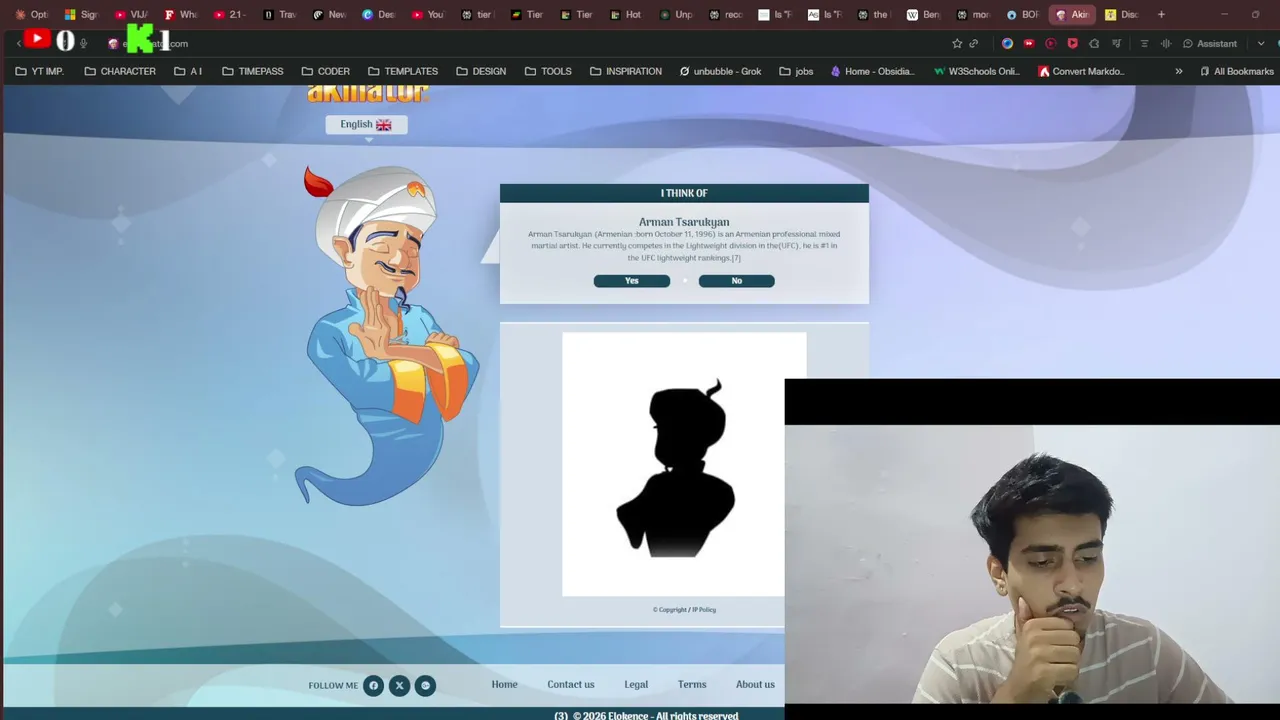Switch to the reco browser tab

coord(727,15)
